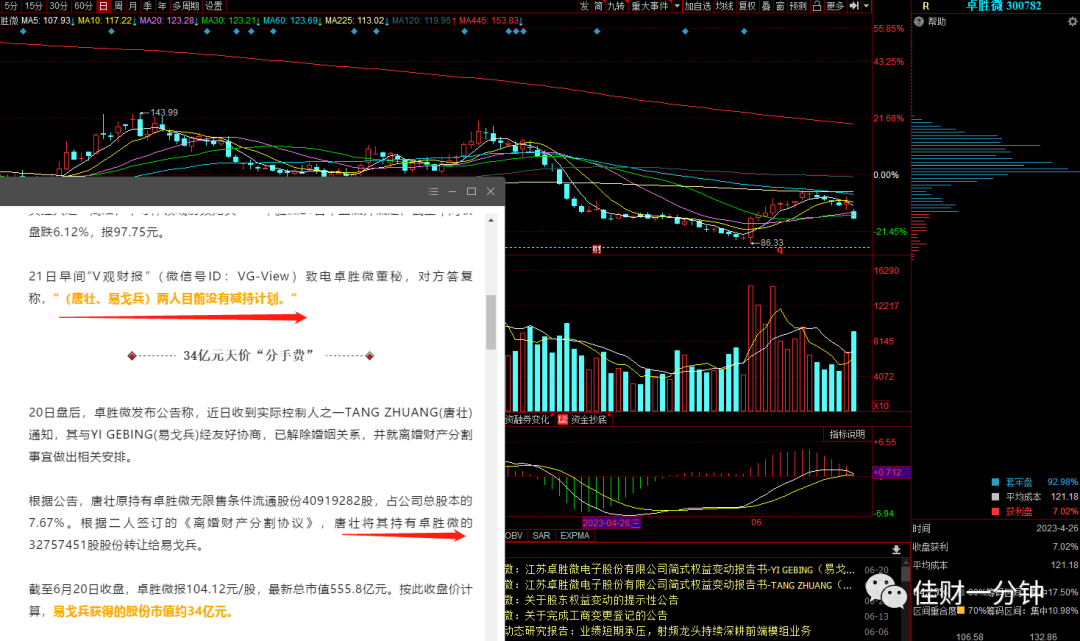Click the blue 套牢盘 legend swatch
The height and width of the screenshot is (641, 1080).
(995, 482)
